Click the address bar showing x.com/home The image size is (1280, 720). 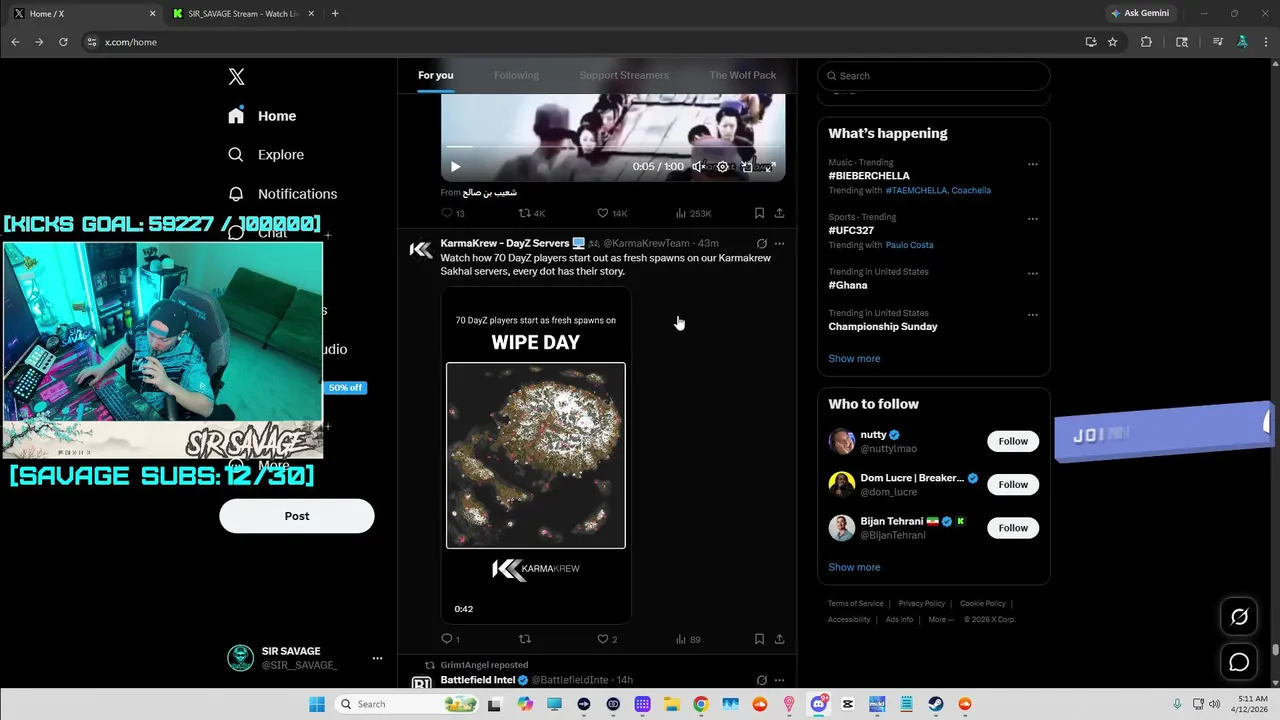580,42
